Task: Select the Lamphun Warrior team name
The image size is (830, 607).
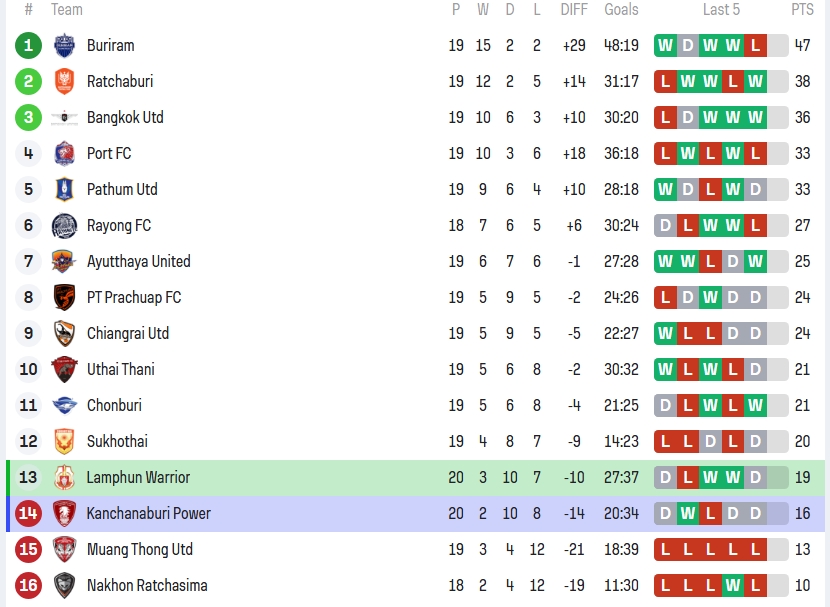Action: (138, 477)
